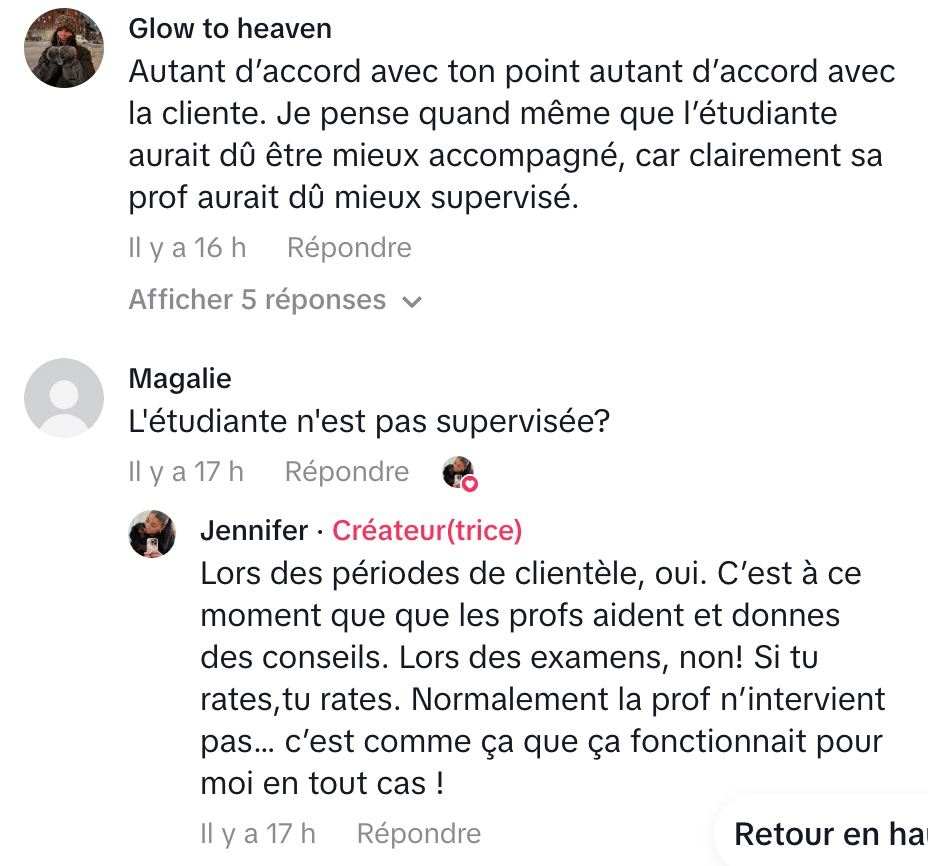Click the Magalie username
Screen dimensions: 928x866
pos(180,379)
